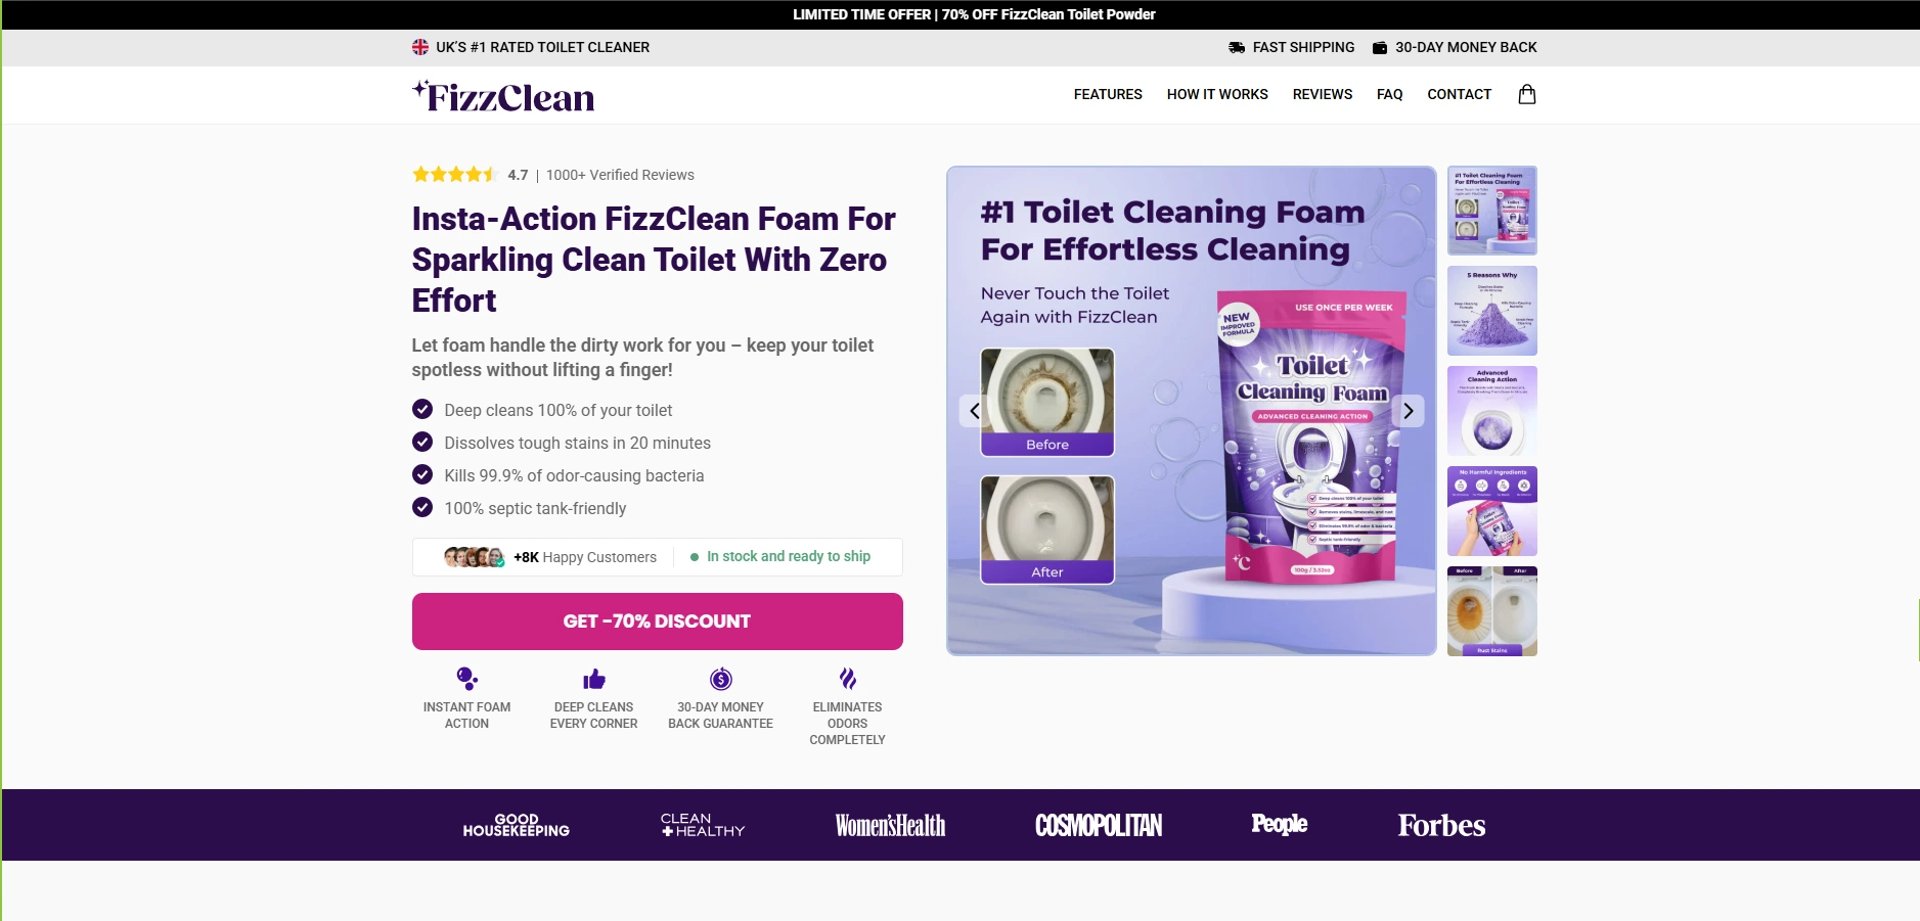Image resolution: width=1920 pixels, height=921 pixels.
Task: Click the 30-day money back guarantee icon
Action: click(x=721, y=679)
